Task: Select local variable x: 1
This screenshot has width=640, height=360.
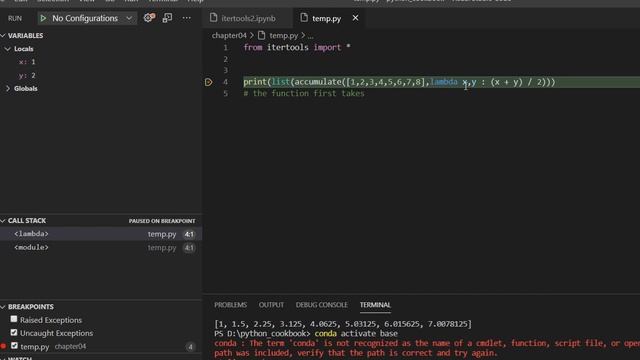Action: click(27, 62)
